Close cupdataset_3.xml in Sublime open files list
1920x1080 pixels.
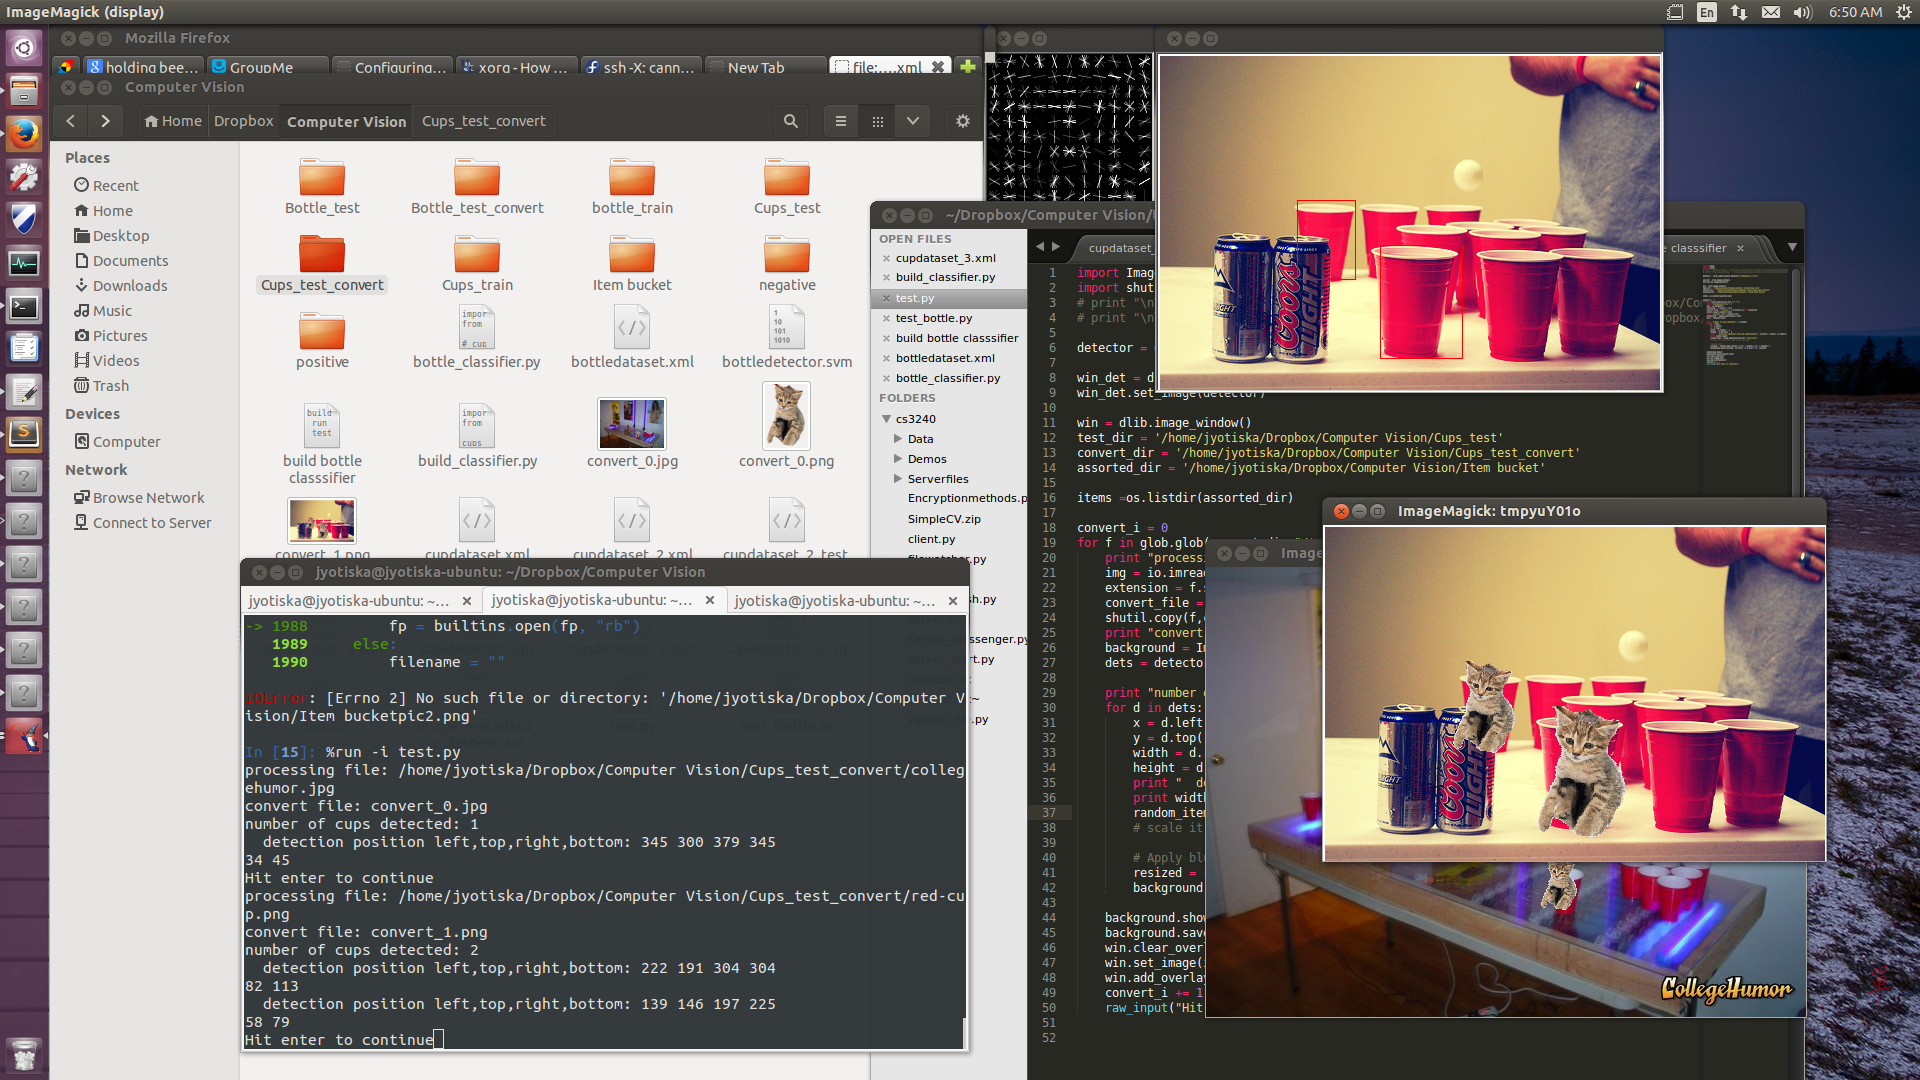[x=886, y=258]
